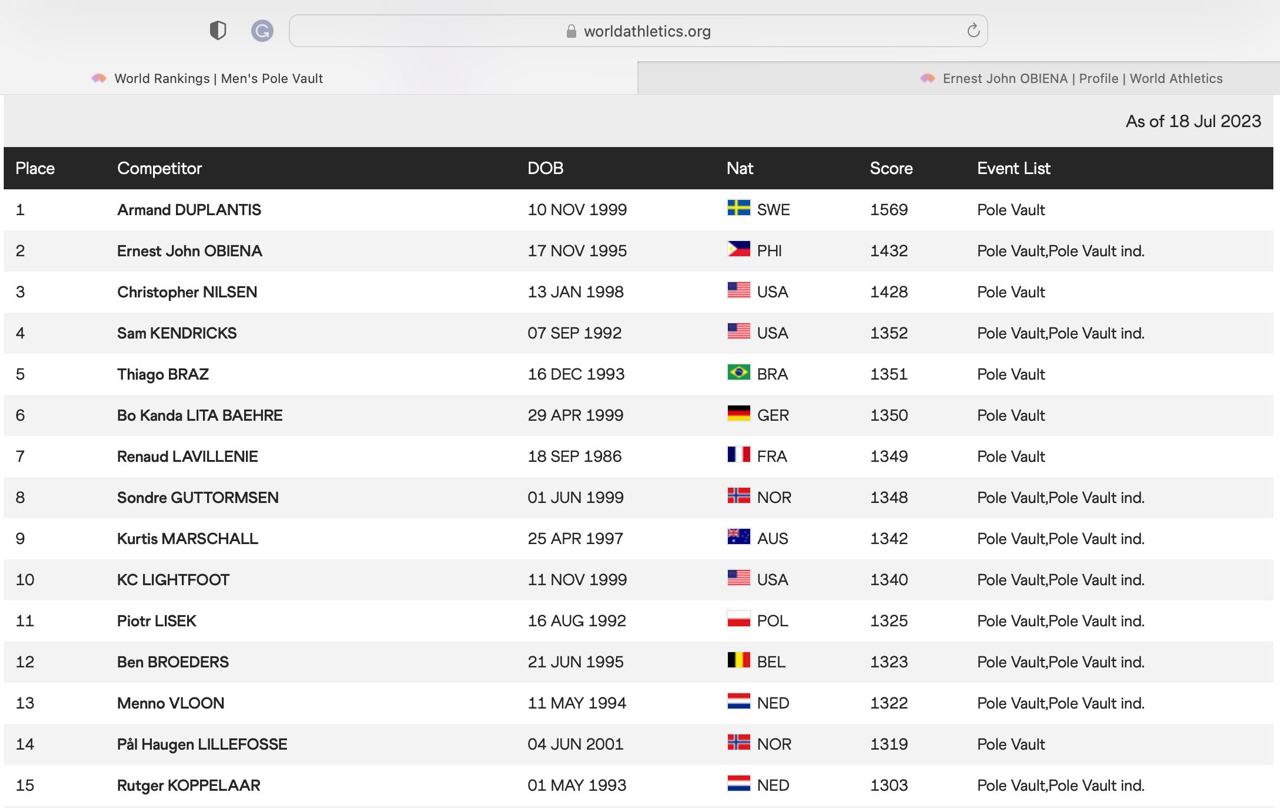This screenshot has width=1280, height=808.
Task: Click the Privacy Report shield icon
Action: pos(217,30)
